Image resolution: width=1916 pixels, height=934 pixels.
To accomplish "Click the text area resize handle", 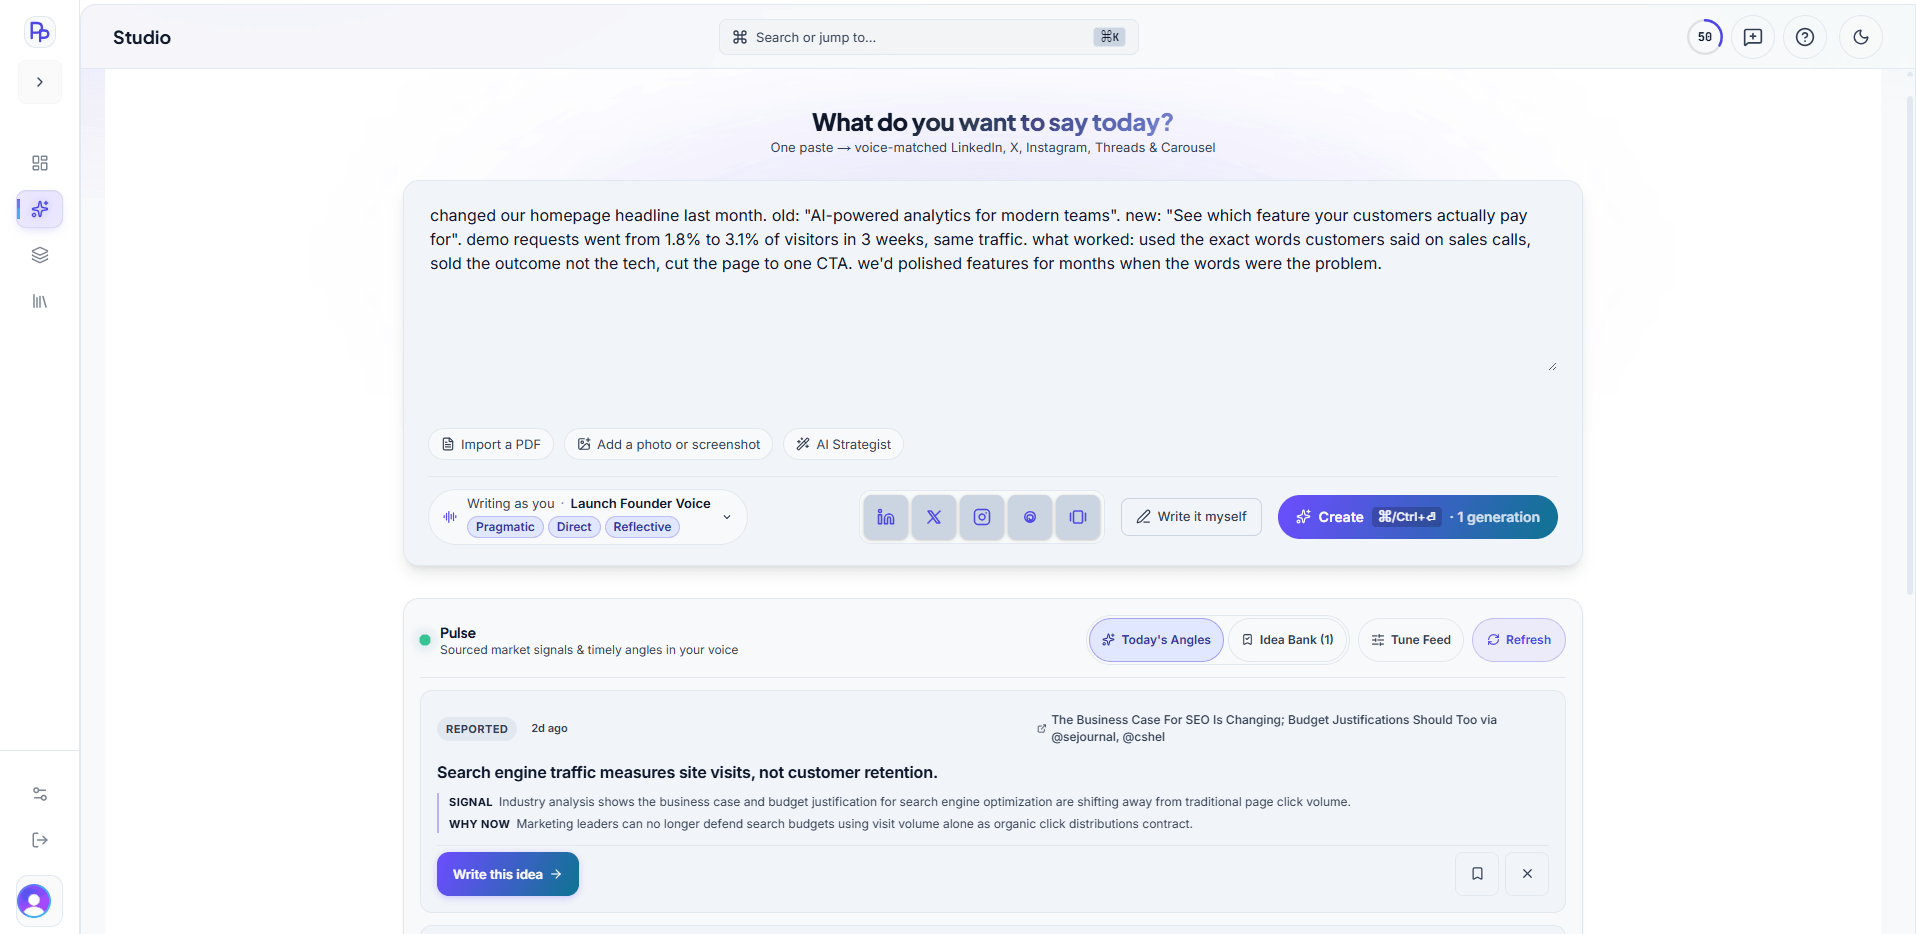I will pos(1552,367).
